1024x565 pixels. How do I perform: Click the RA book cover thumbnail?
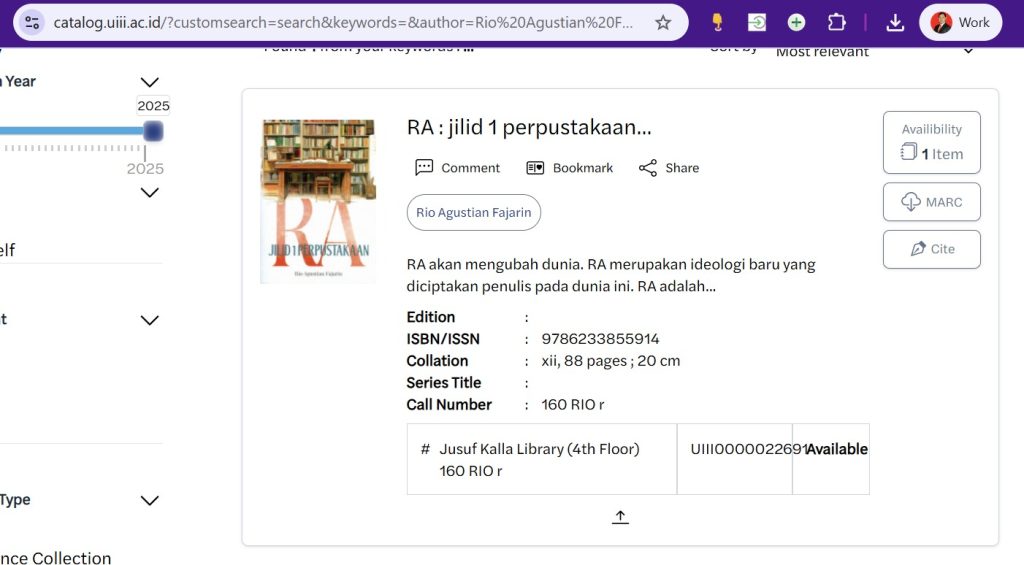pos(318,200)
